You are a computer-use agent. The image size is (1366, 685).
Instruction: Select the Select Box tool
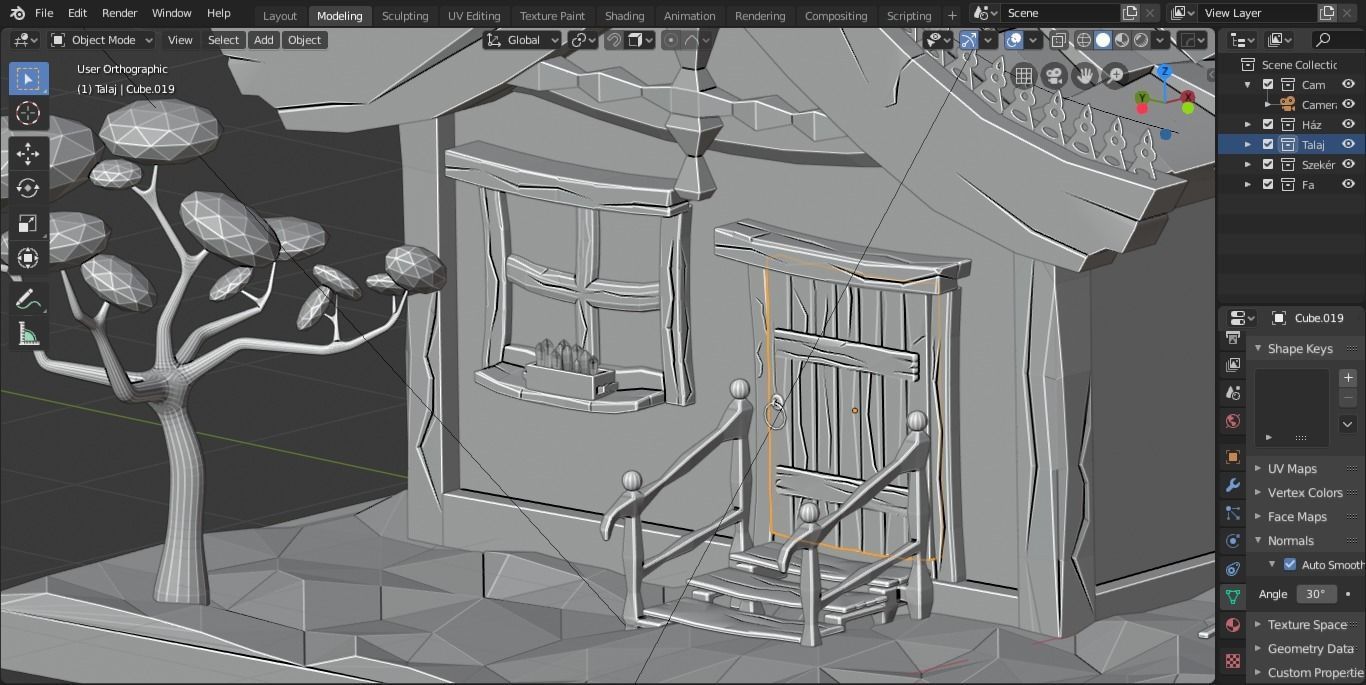[x=28, y=79]
